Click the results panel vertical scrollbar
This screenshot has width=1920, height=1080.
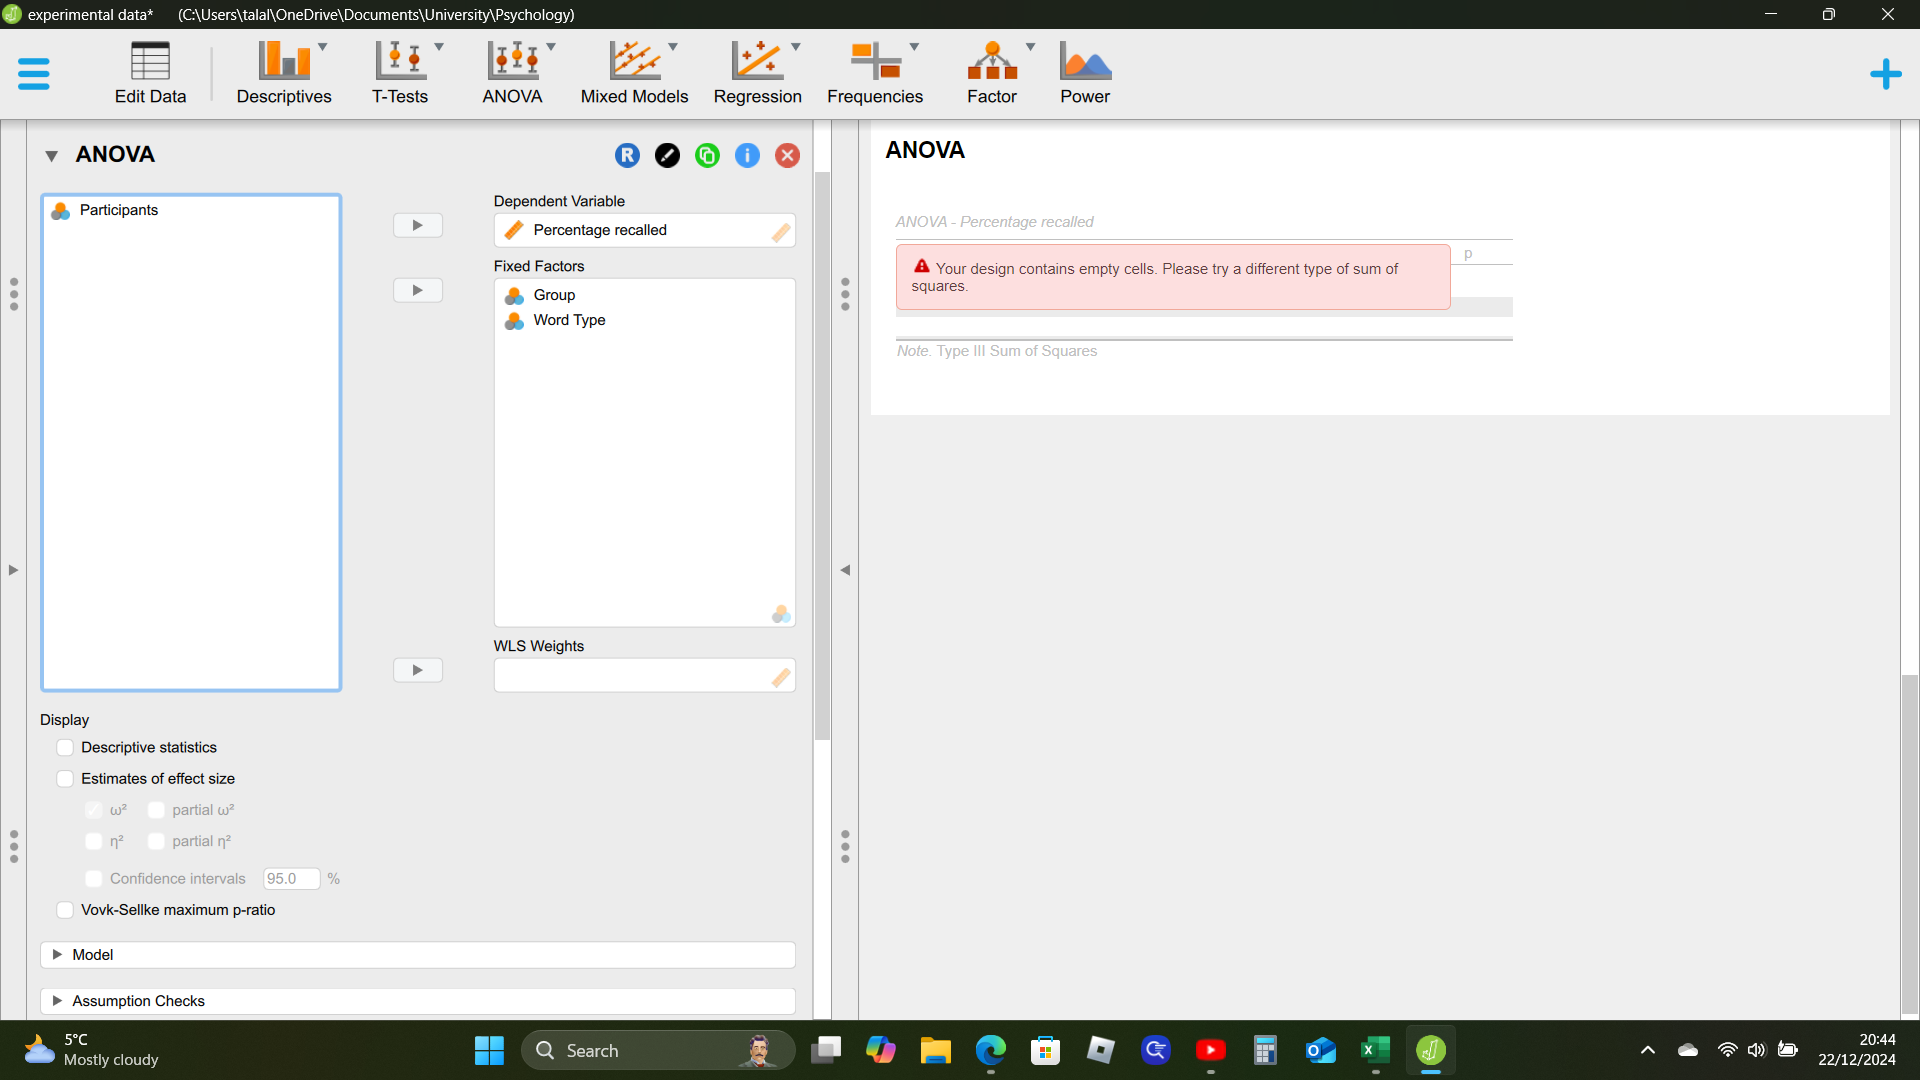coord(1910,845)
